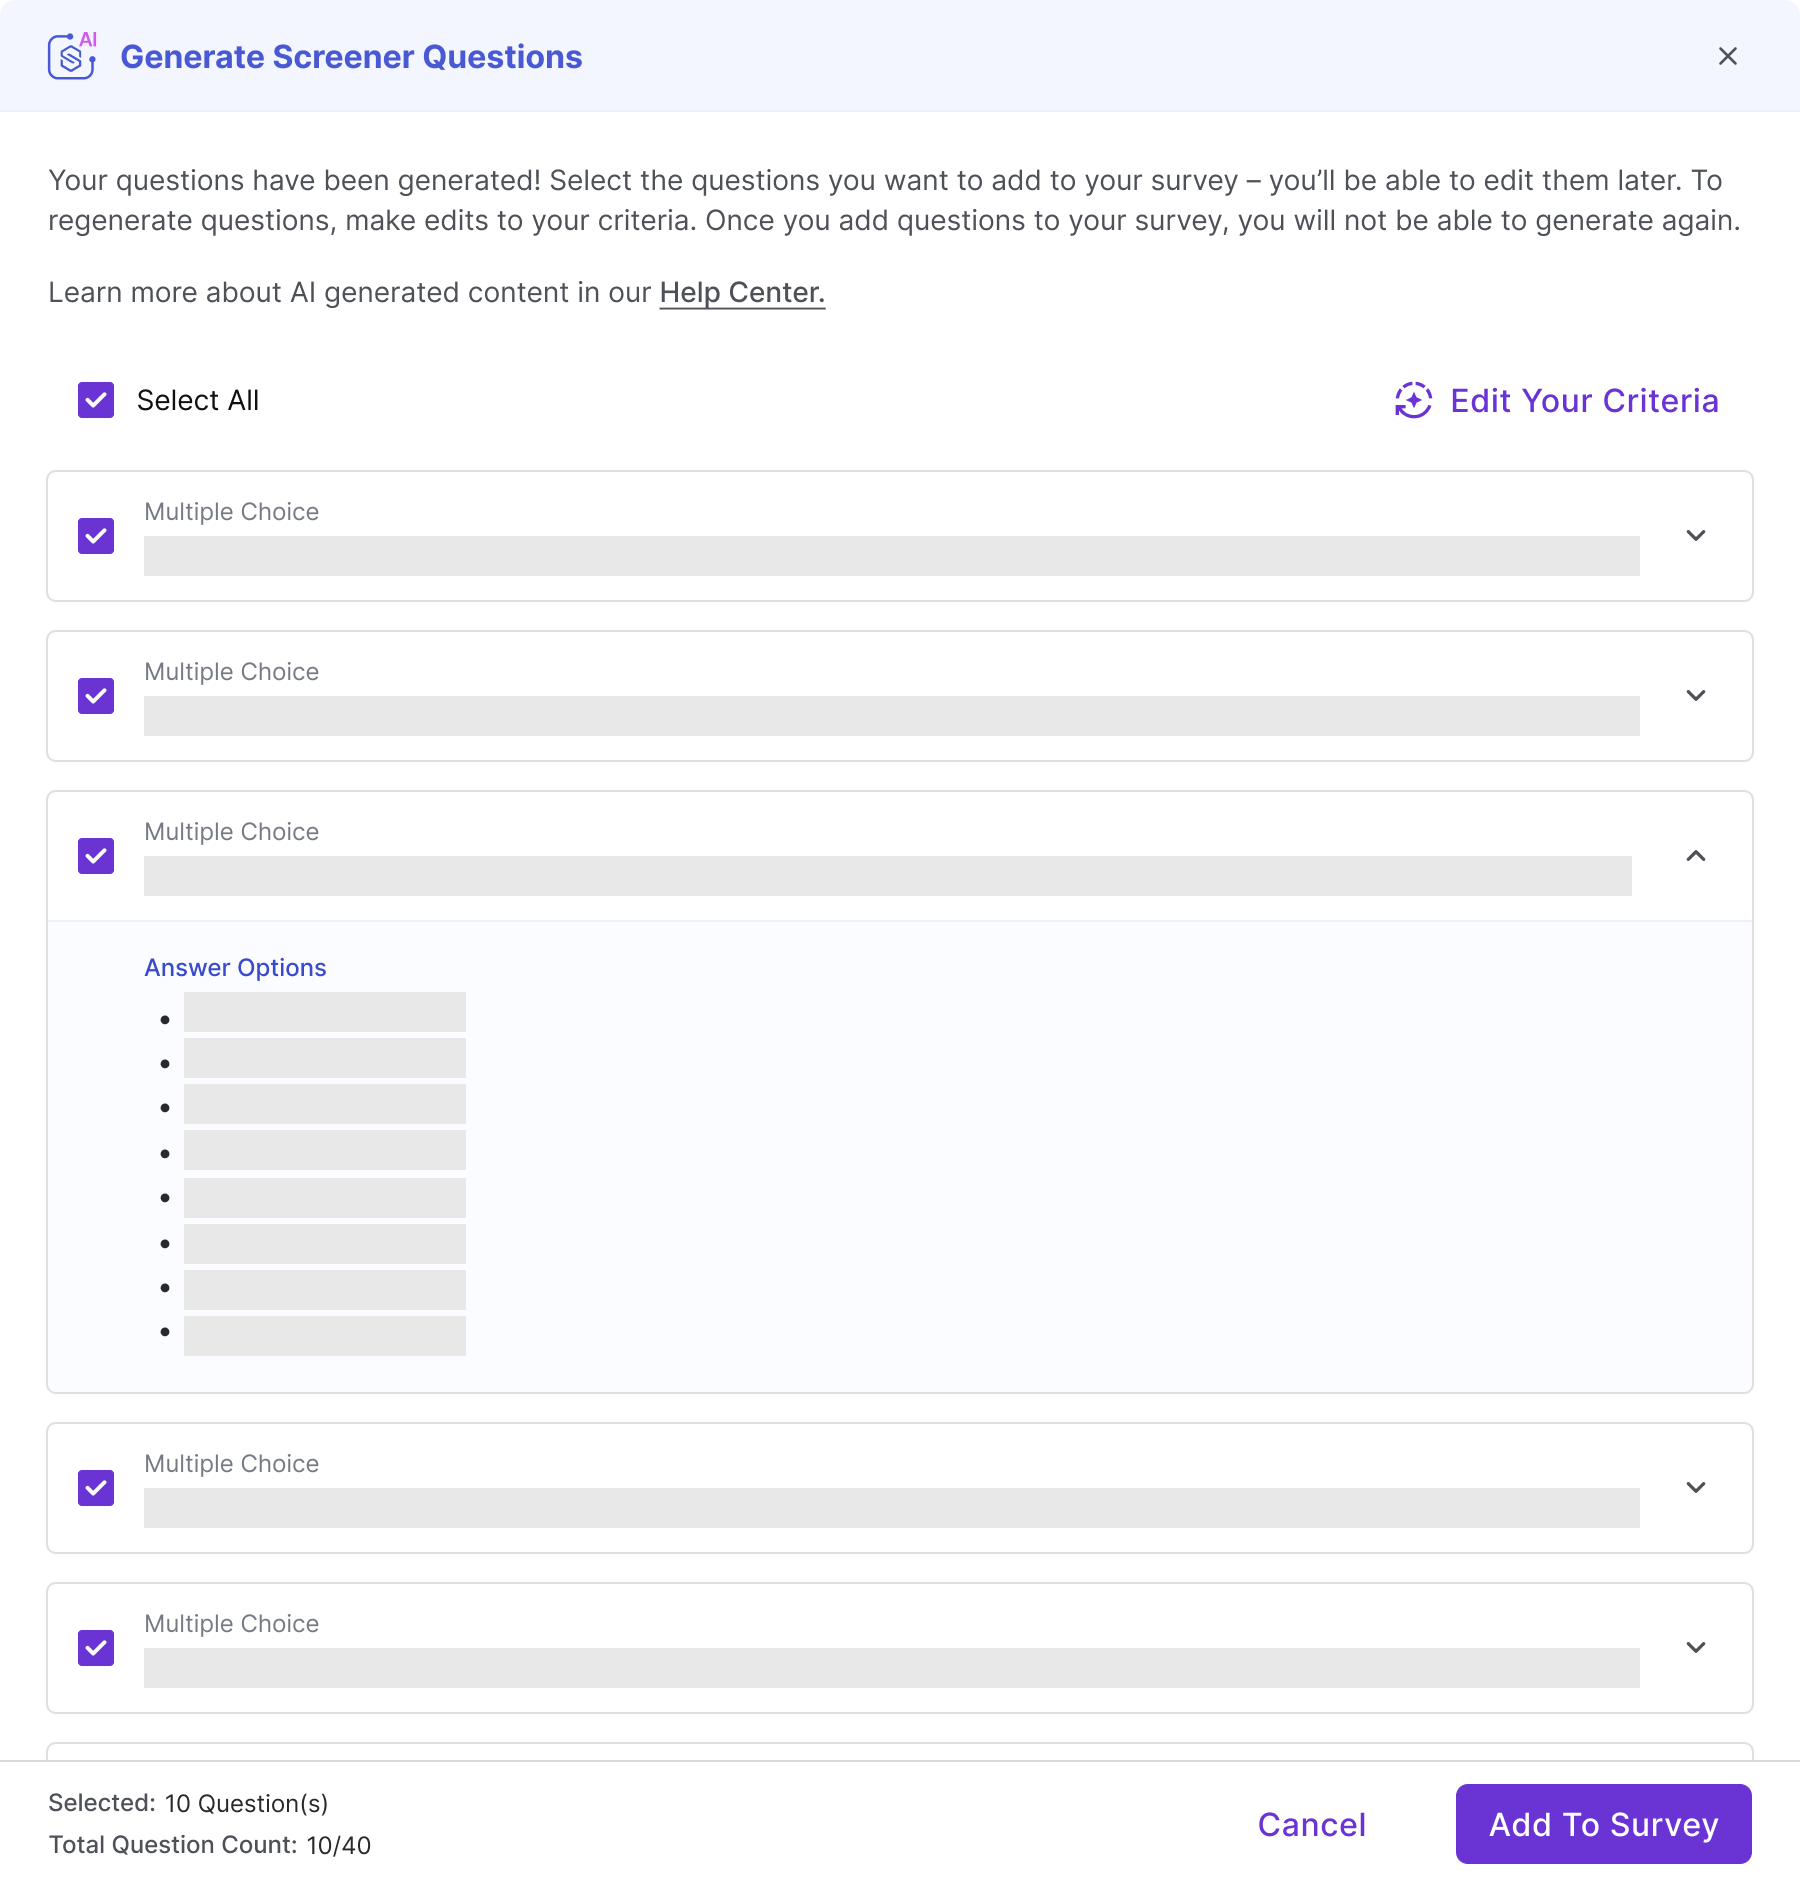This screenshot has width=1800, height=1888.
Task: Uncheck the fifth Multiple Choice question
Action: [96, 1648]
